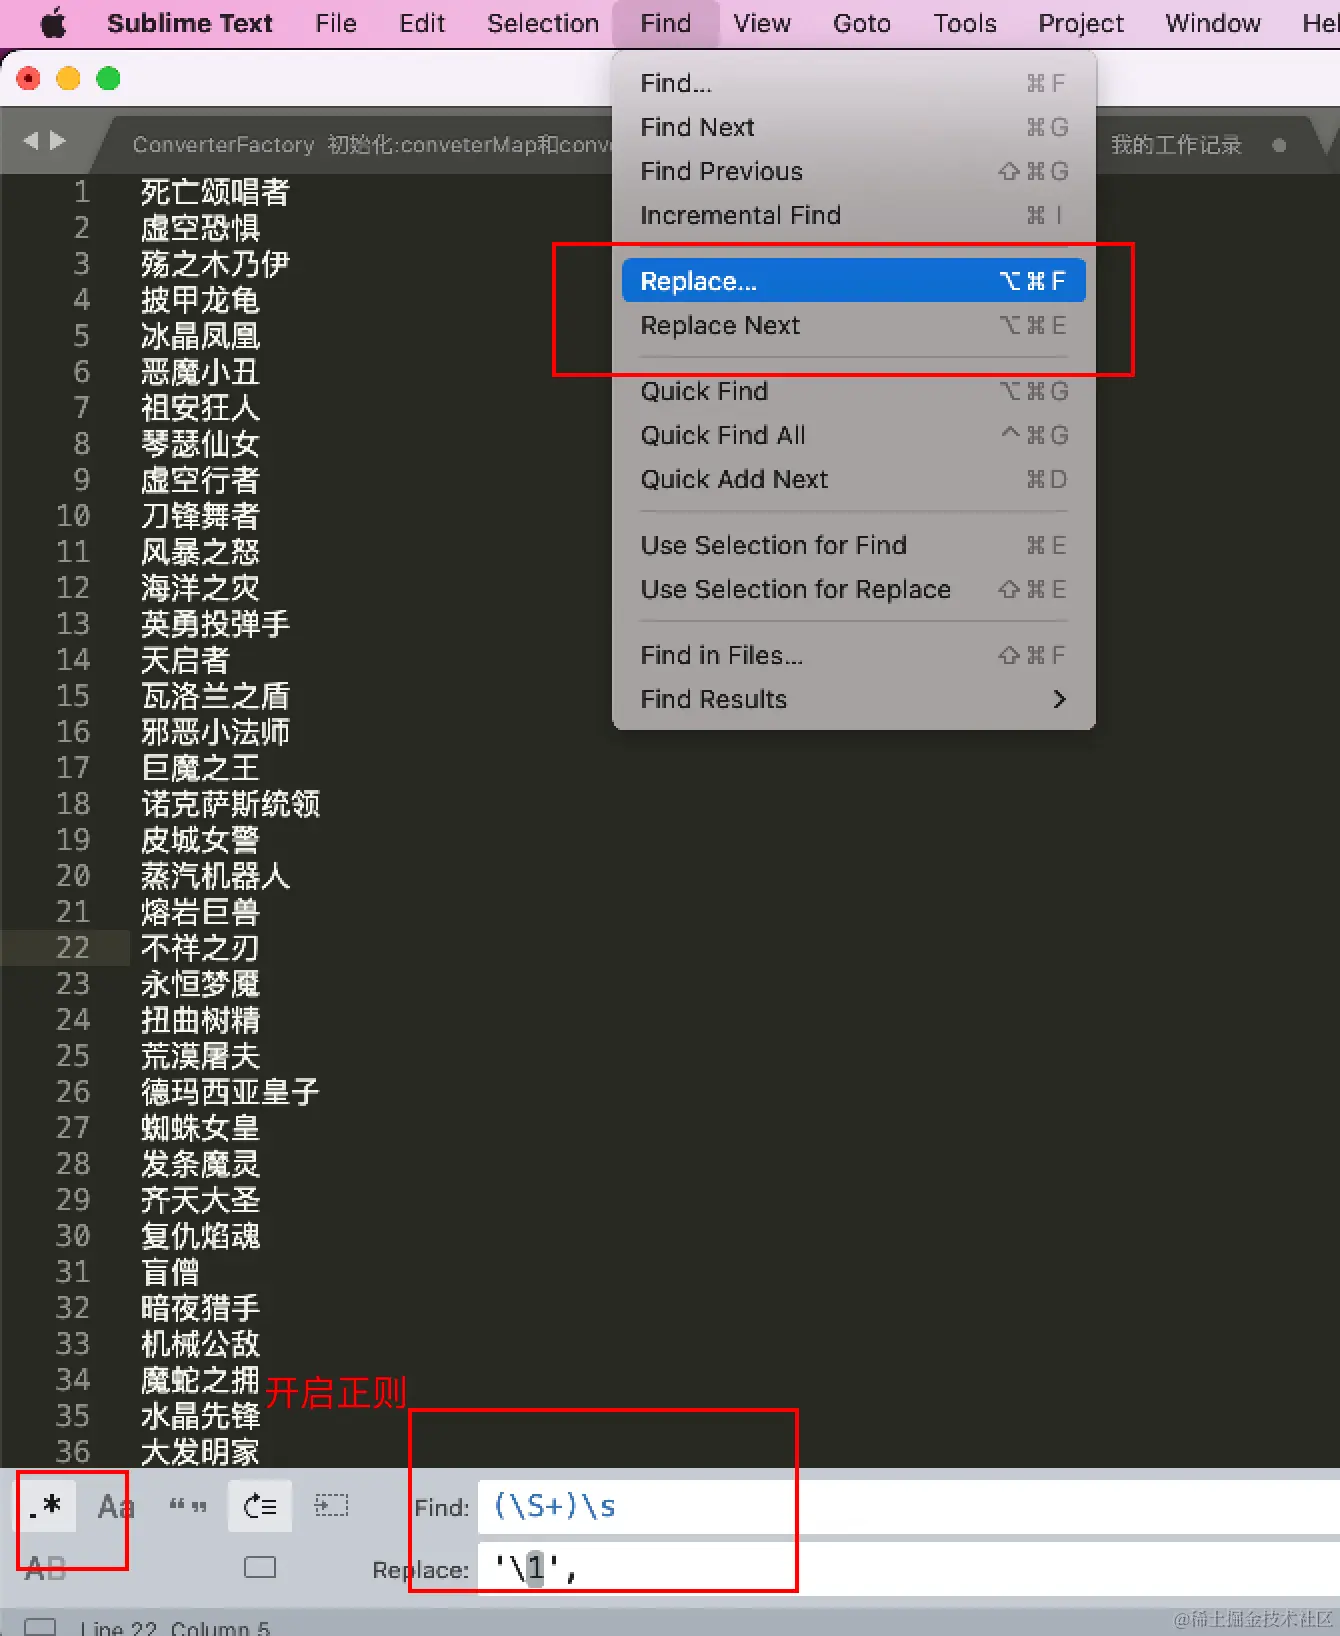Open the side bar icon in status bar

40,1627
